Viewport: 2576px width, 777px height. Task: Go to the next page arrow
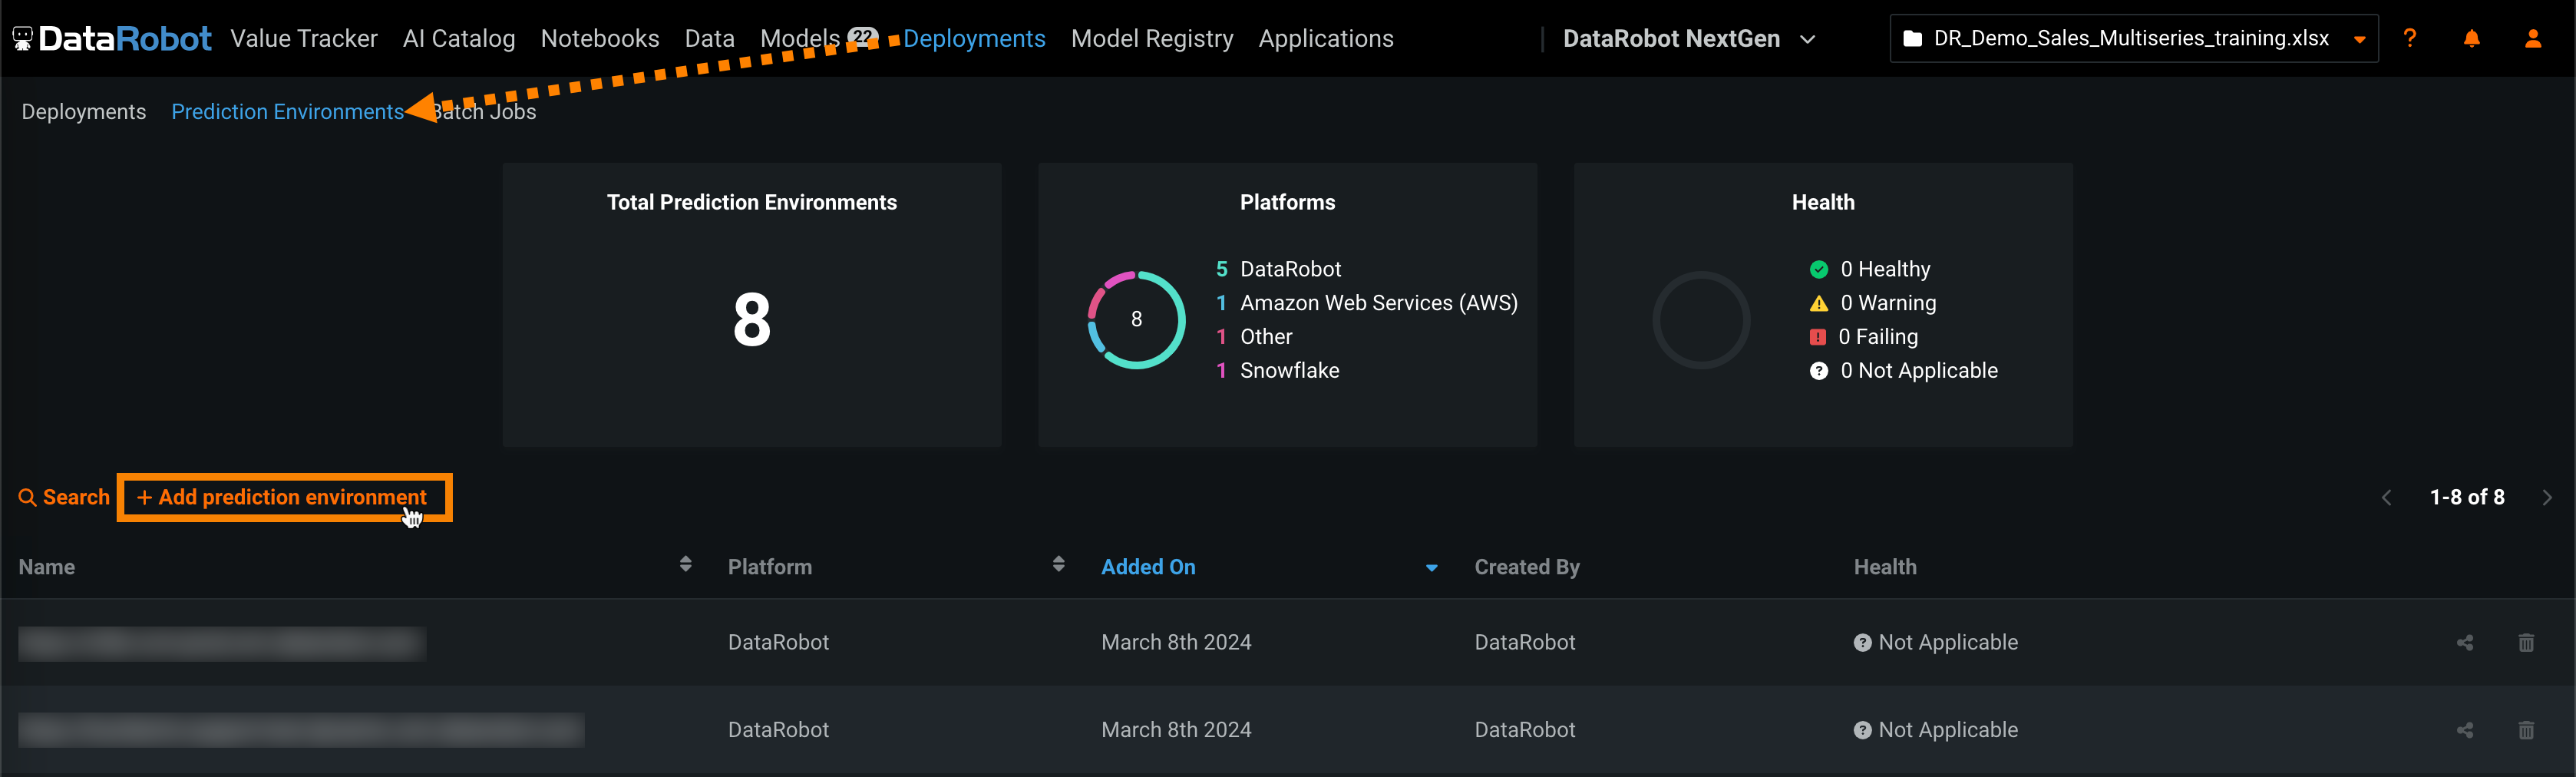(2546, 498)
